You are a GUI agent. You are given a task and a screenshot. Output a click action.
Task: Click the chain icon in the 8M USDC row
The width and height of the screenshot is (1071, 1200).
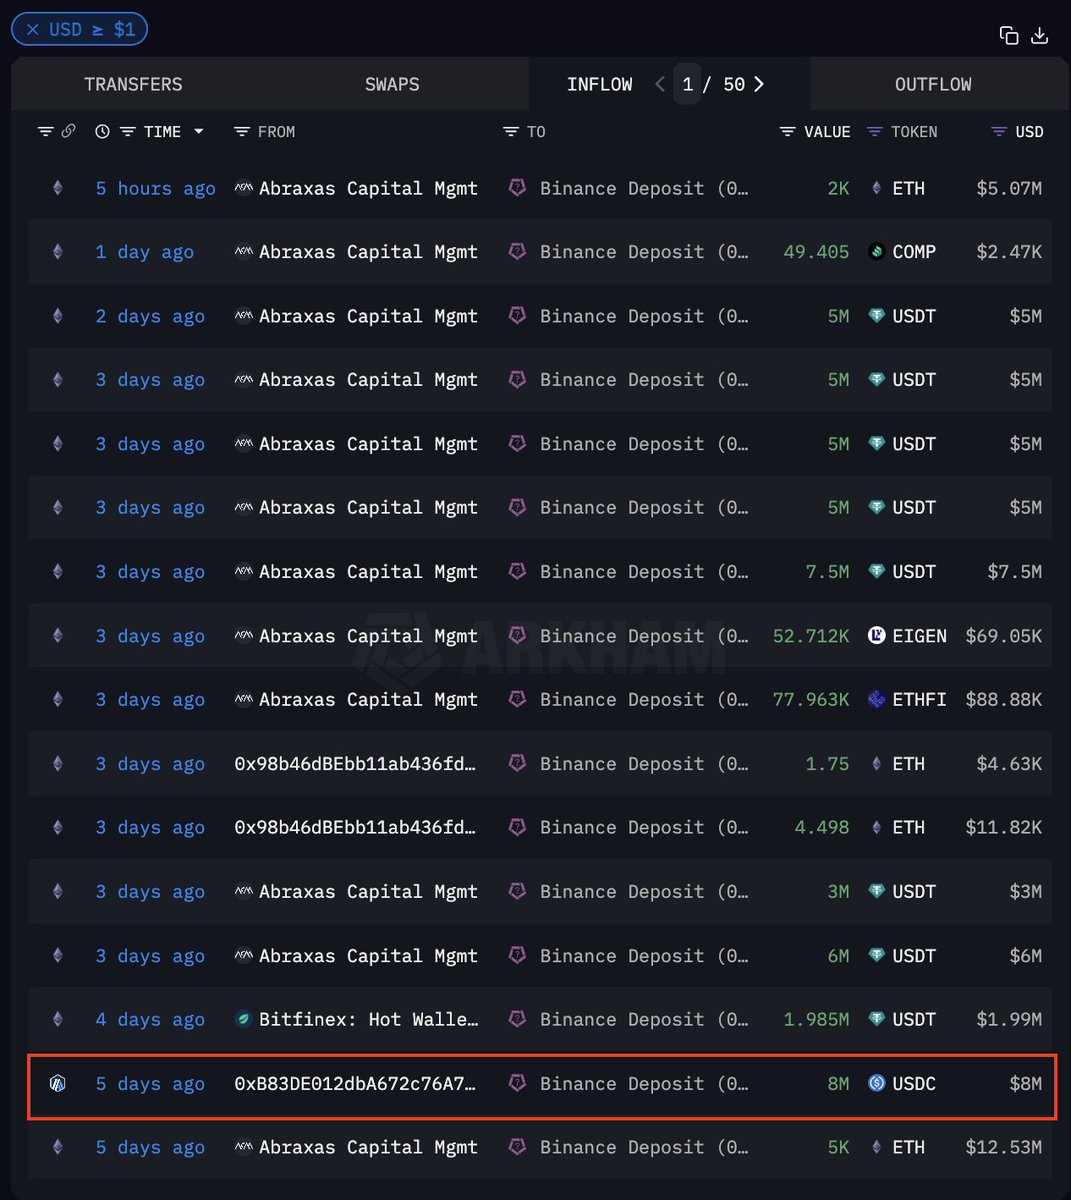(x=58, y=1084)
